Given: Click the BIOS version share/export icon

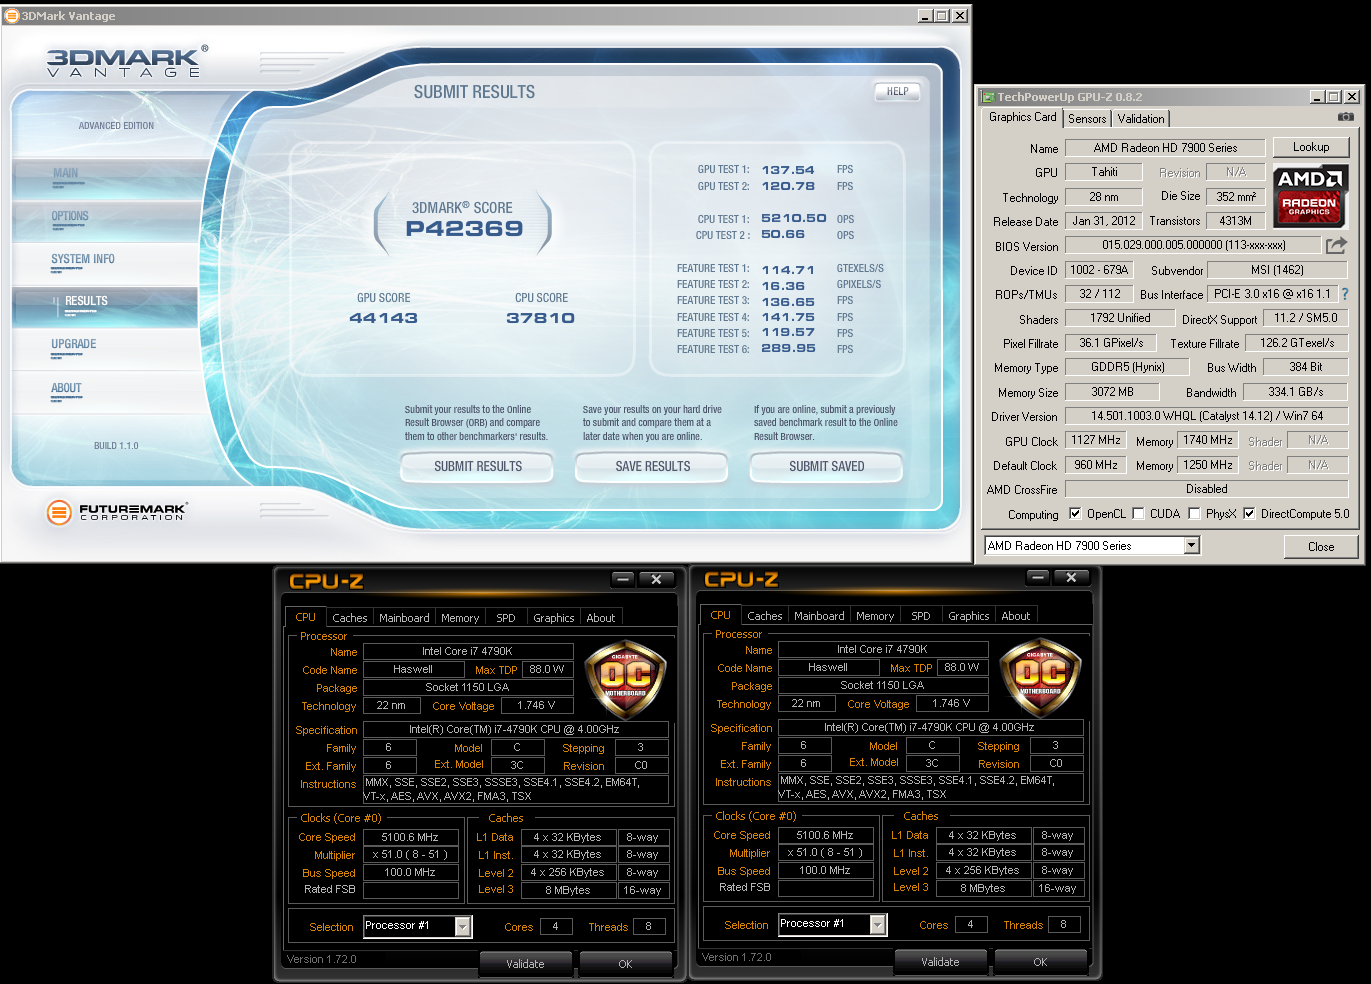Looking at the screenshot, I should pos(1336,245).
